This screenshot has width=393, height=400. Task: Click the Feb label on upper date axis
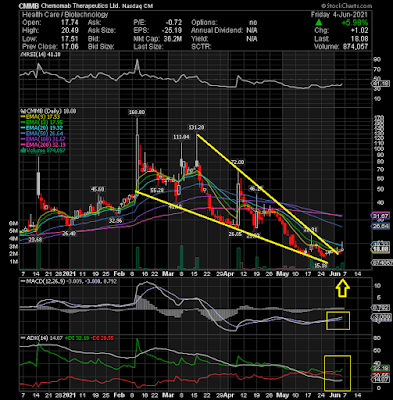119,274
